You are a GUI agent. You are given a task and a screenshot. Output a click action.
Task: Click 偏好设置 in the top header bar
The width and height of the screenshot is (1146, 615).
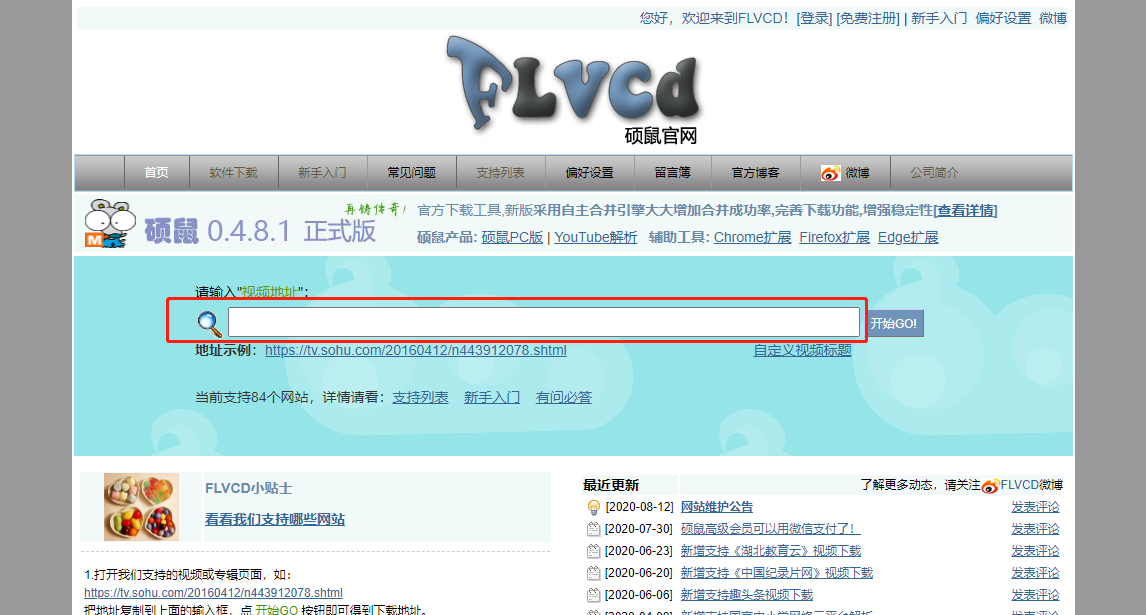(1003, 18)
